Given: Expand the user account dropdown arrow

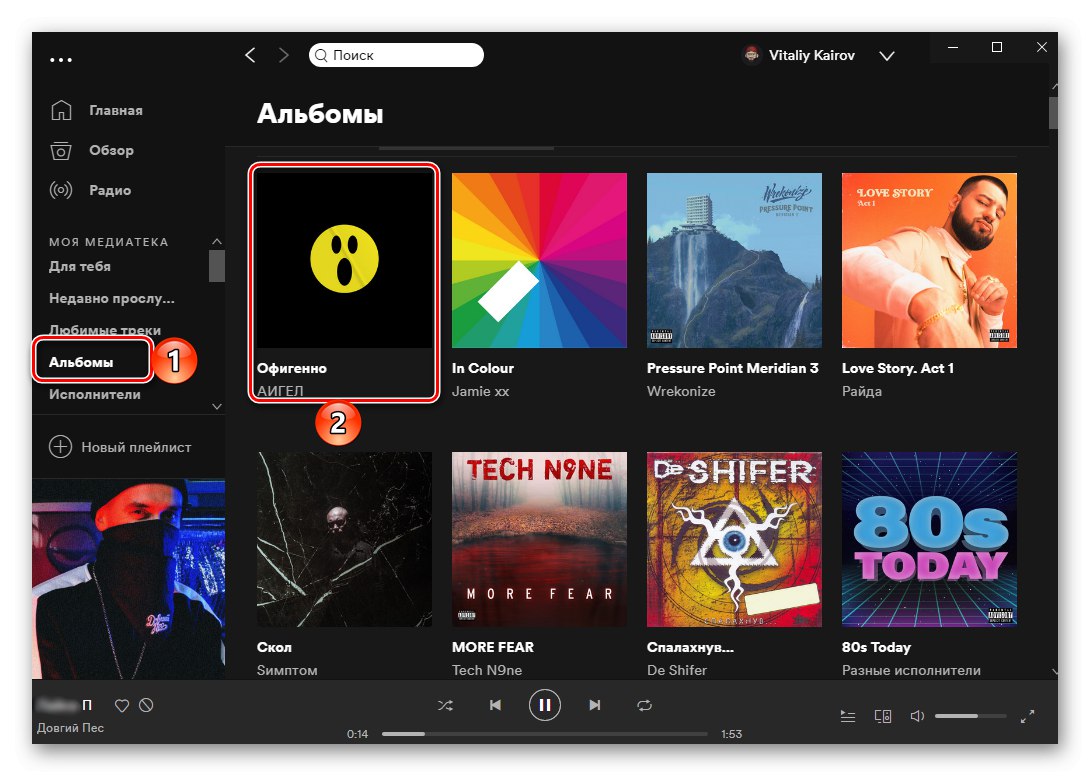Looking at the screenshot, I should coord(886,56).
